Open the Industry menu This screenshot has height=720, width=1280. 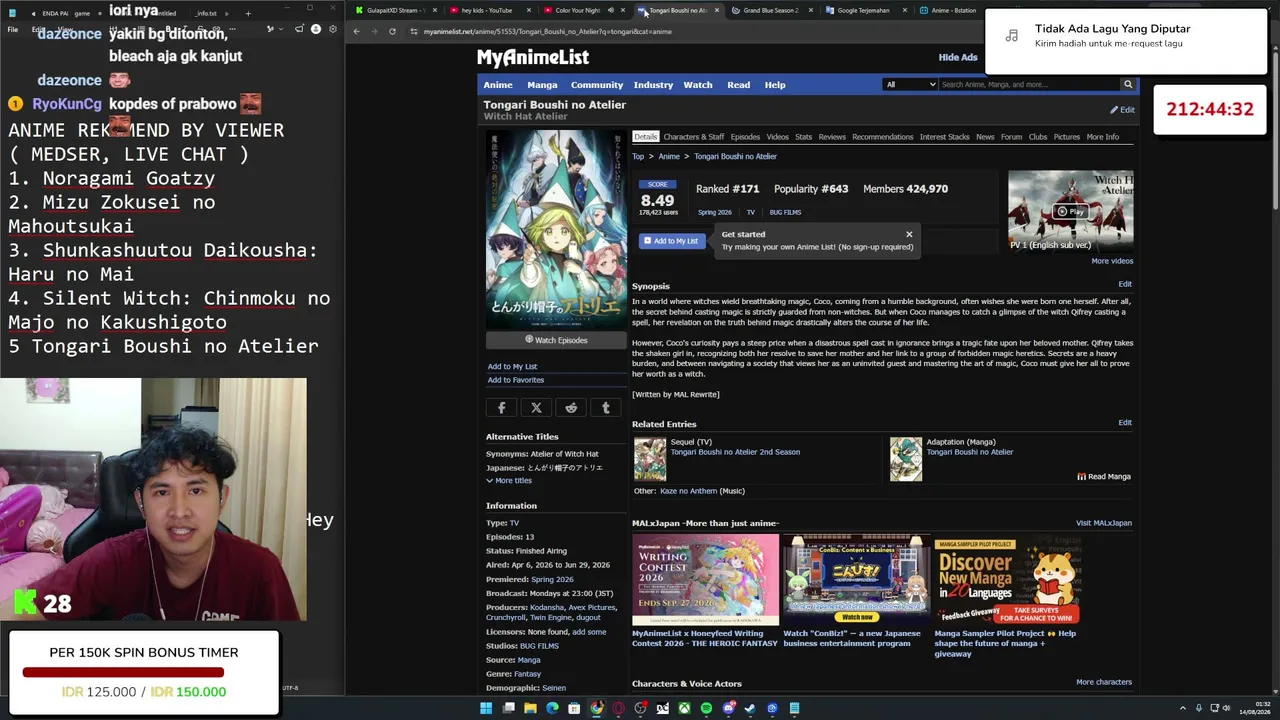pyautogui.click(x=653, y=85)
